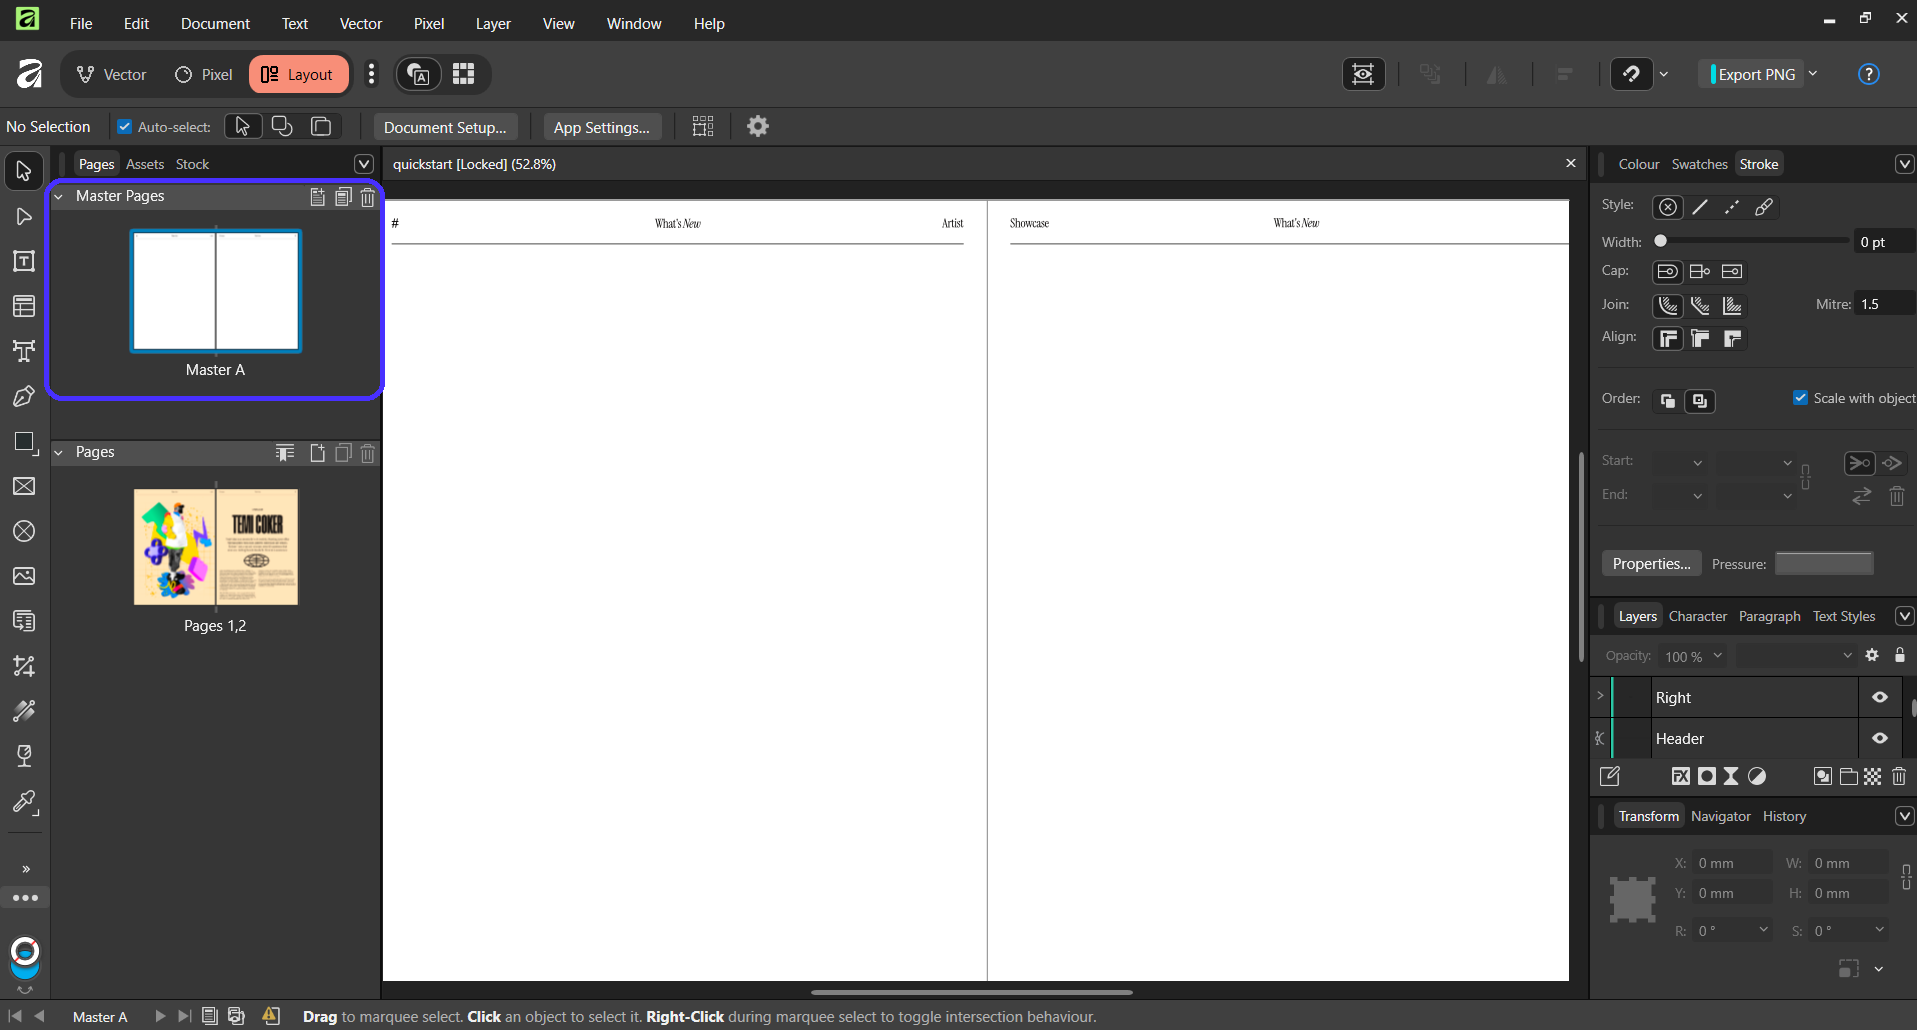
Task: Delete the selected layer
Action: [1899, 776]
